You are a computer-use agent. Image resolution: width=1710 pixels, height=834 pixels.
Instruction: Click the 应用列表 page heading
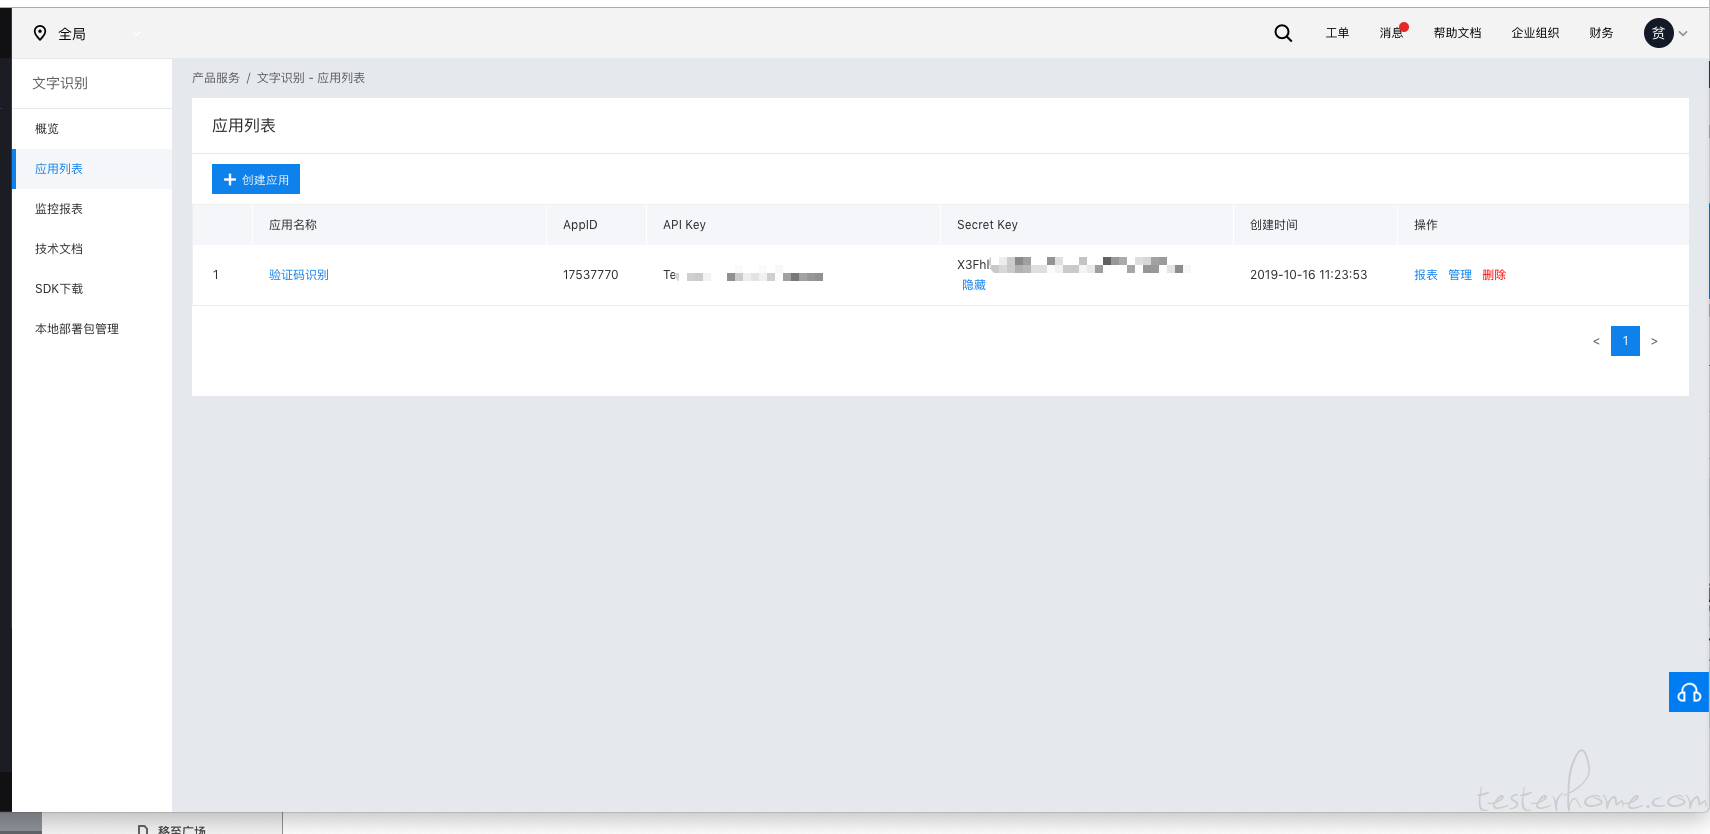tap(244, 126)
